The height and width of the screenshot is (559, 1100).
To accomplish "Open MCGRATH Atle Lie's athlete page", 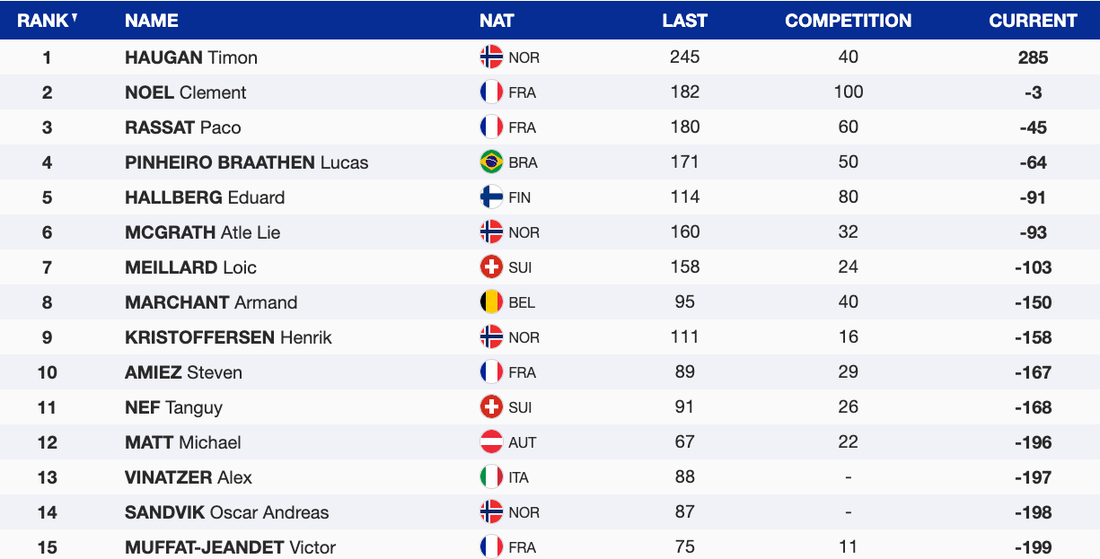I will [x=202, y=232].
